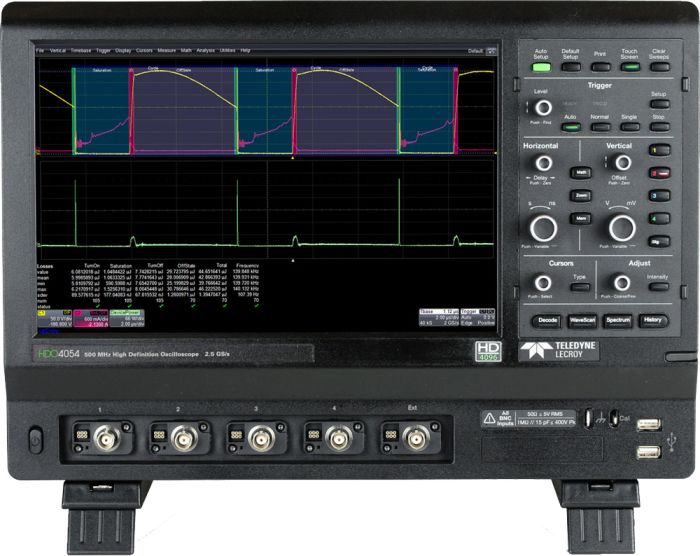Viewport: 700px width, 556px height.
Task: Select the Single trigger mode button
Action: (629, 127)
